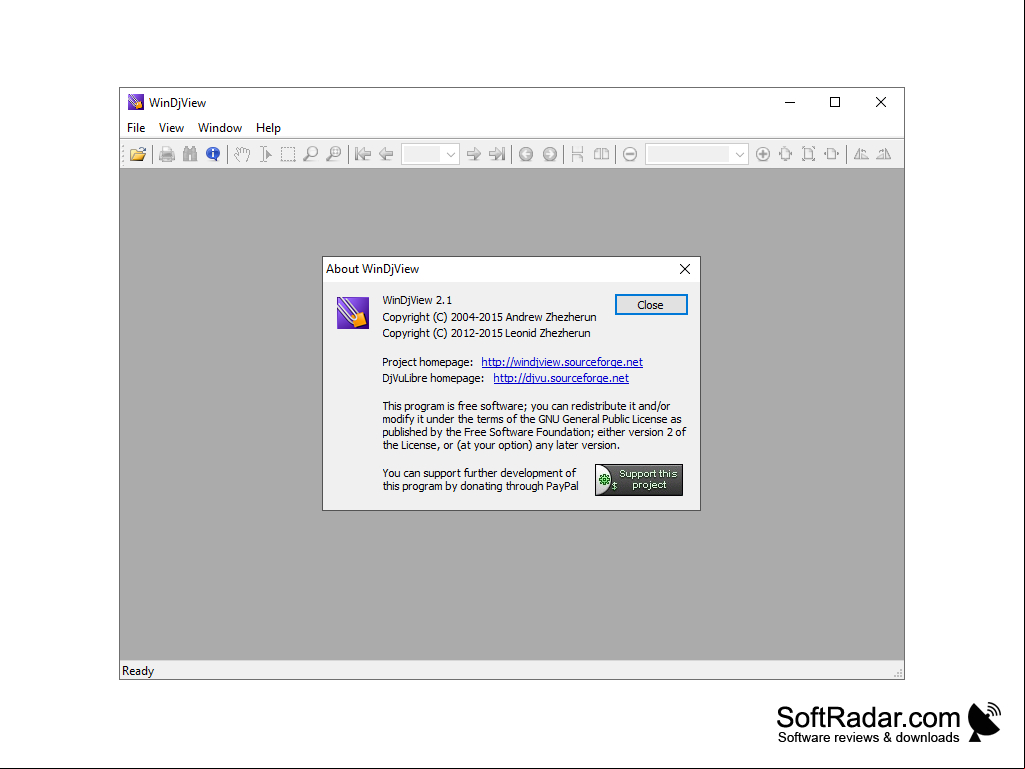
Task: Click the PayPal donation text
Action: pyautogui.click(x=480, y=479)
